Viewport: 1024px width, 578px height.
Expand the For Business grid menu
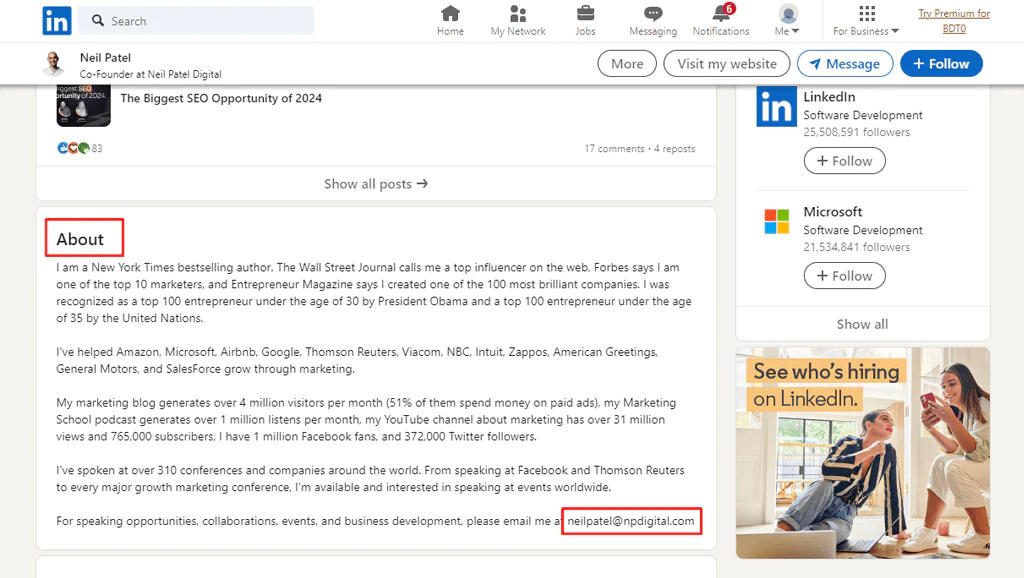[x=867, y=14]
